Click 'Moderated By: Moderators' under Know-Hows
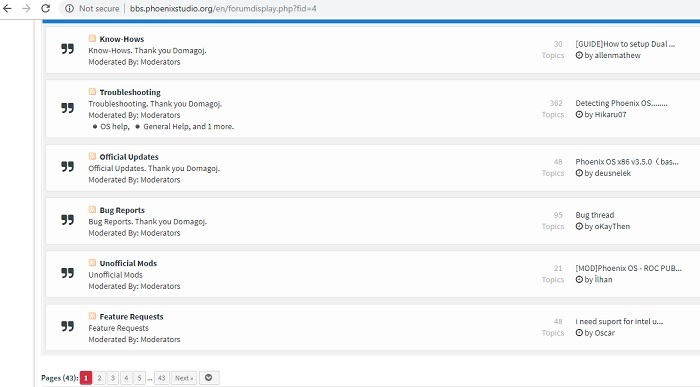The width and height of the screenshot is (700, 387). point(134,62)
